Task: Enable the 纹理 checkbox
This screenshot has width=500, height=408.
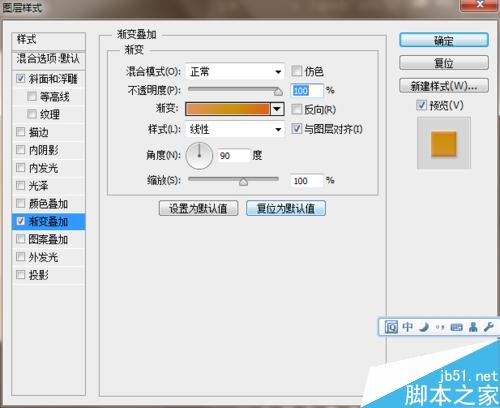Action: [32, 114]
